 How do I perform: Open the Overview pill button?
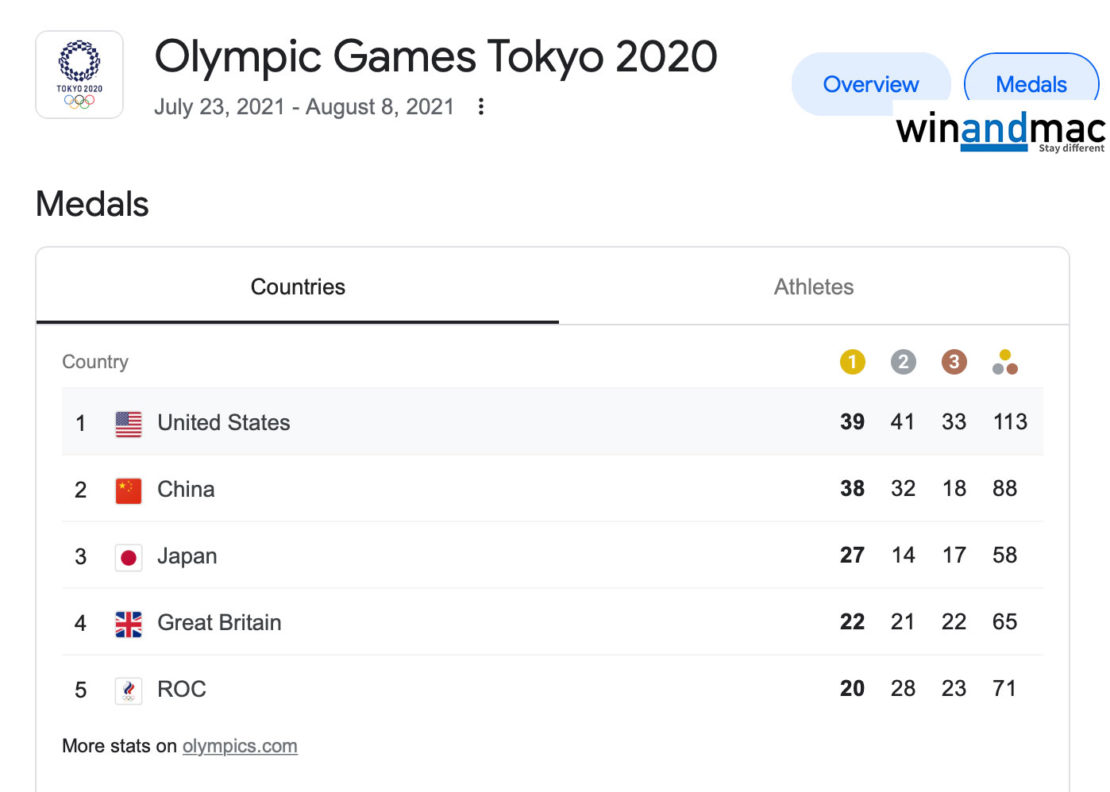coord(870,84)
